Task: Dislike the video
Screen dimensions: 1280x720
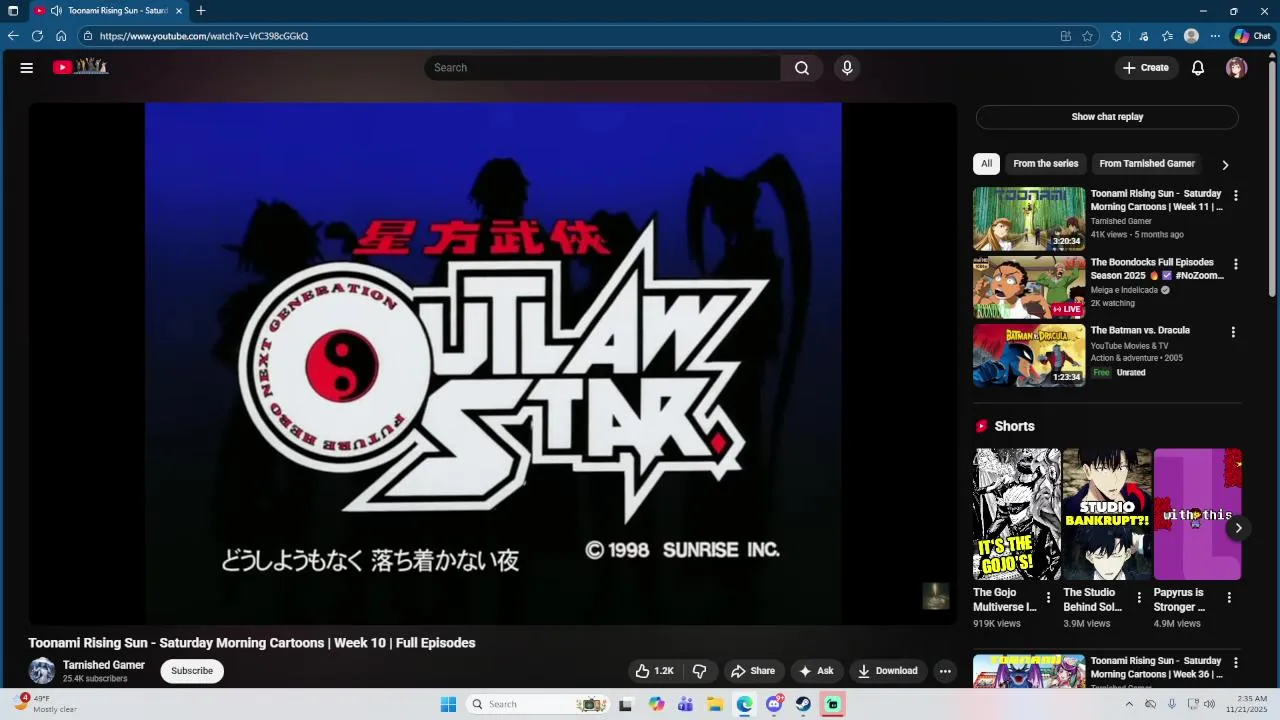Action: 700,671
